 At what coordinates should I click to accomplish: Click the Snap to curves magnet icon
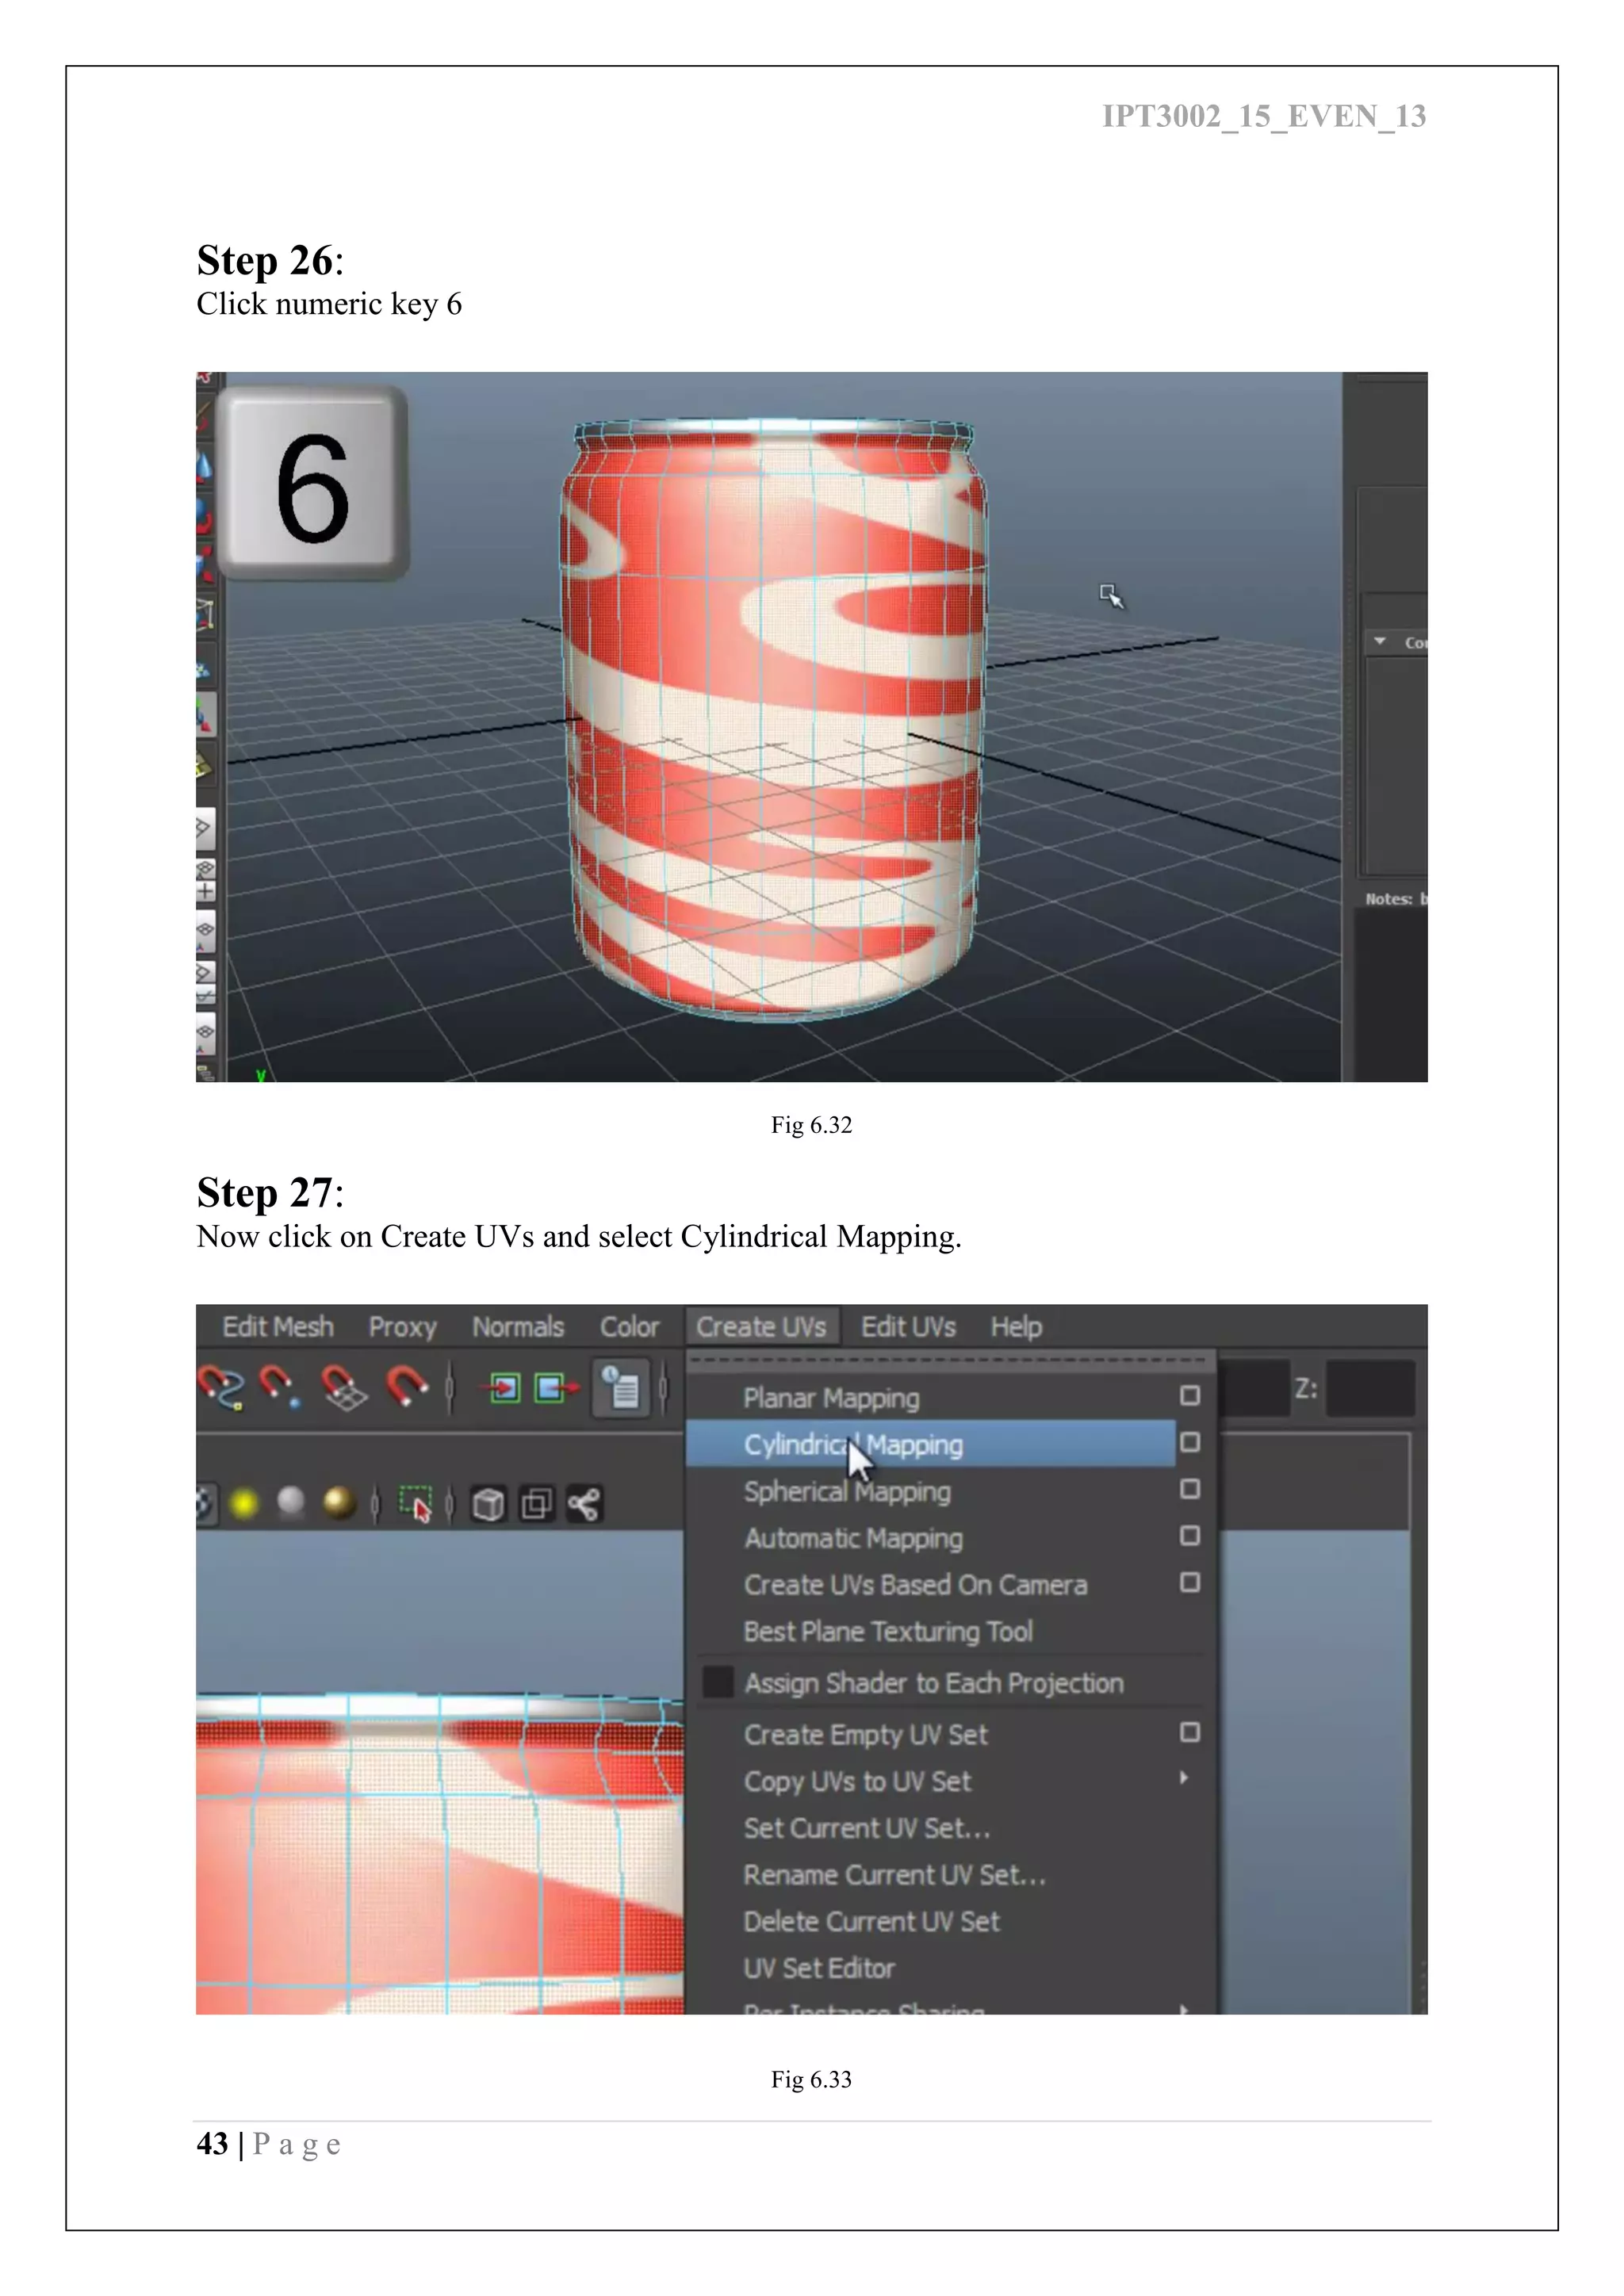point(220,1388)
